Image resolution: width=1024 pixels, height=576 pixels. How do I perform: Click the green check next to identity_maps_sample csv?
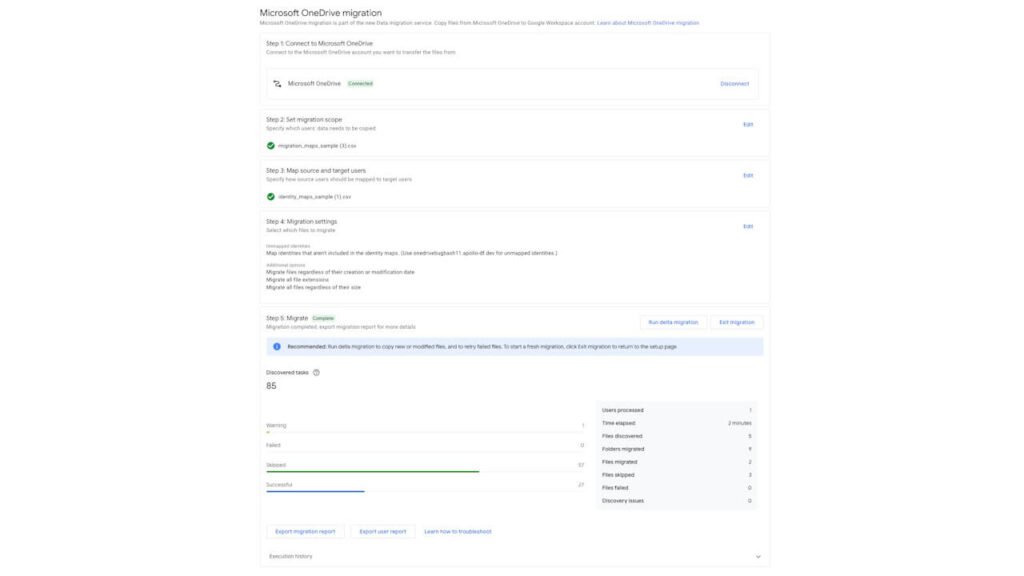pos(270,197)
